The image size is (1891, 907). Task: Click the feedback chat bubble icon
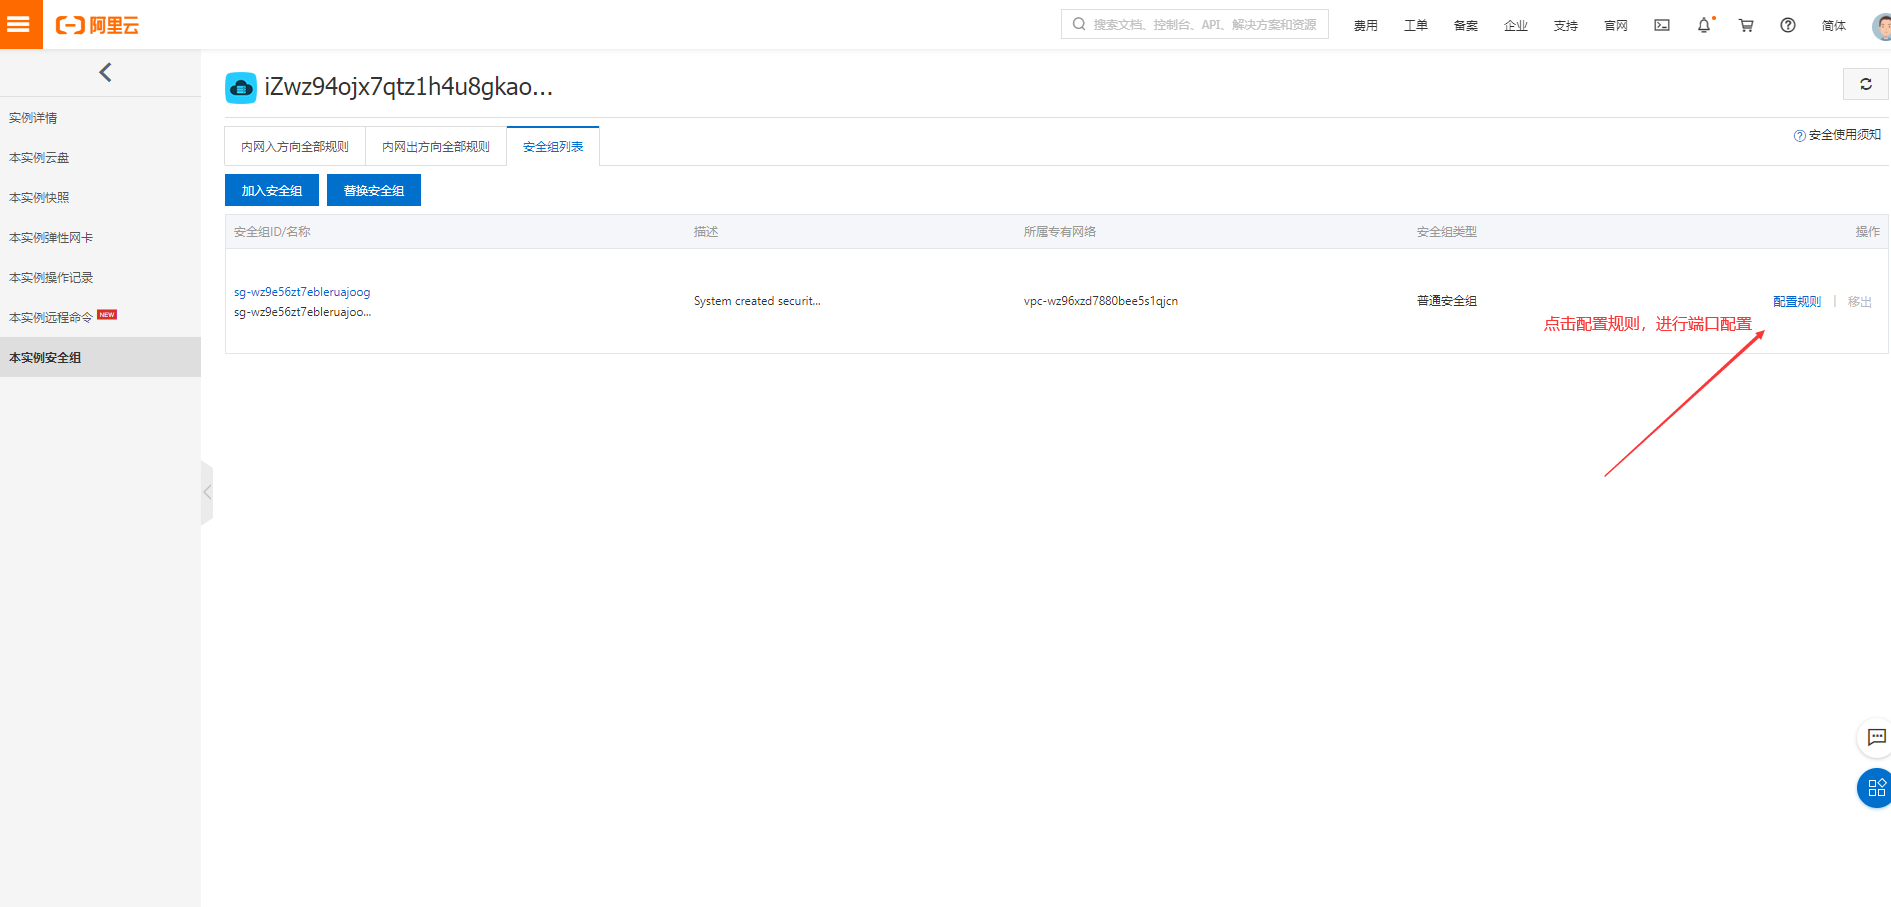(x=1875, y=738)
